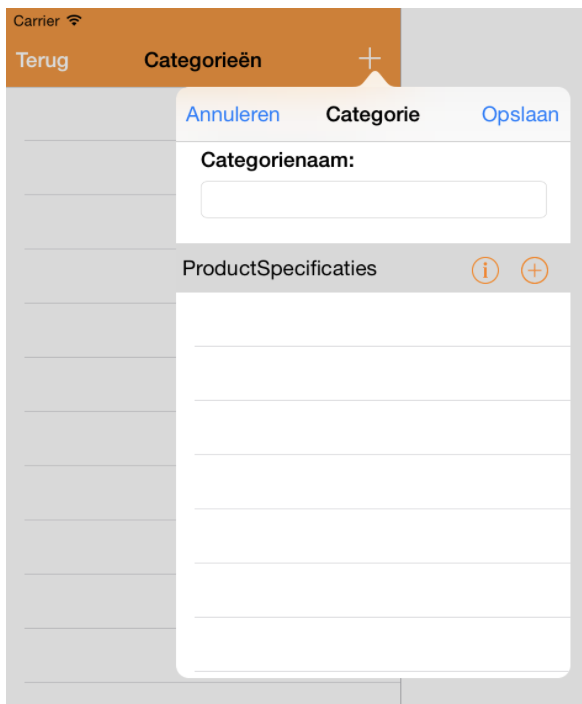Image resolution: width=582 pixels, height=704 pixels.
Task: Select second empty row under ProductSpecificaties
Action: (373, 373)
